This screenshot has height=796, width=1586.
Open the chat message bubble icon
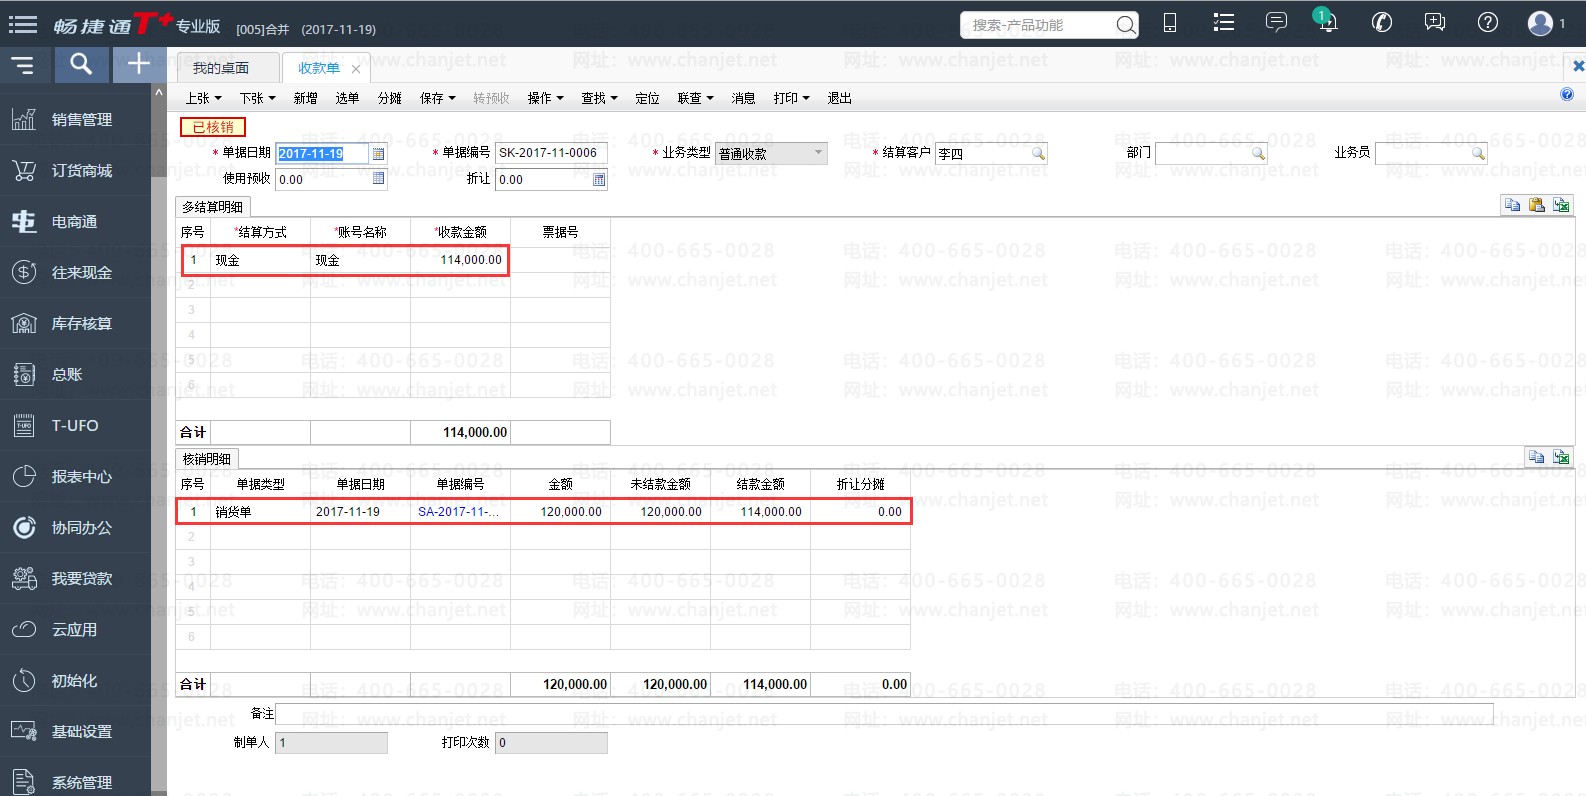tap(1276, 22)
